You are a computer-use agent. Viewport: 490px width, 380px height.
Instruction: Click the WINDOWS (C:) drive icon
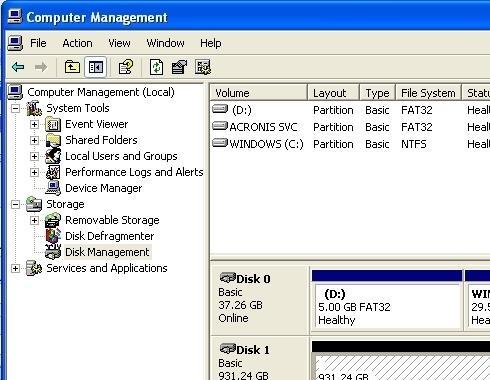point(220,143)
